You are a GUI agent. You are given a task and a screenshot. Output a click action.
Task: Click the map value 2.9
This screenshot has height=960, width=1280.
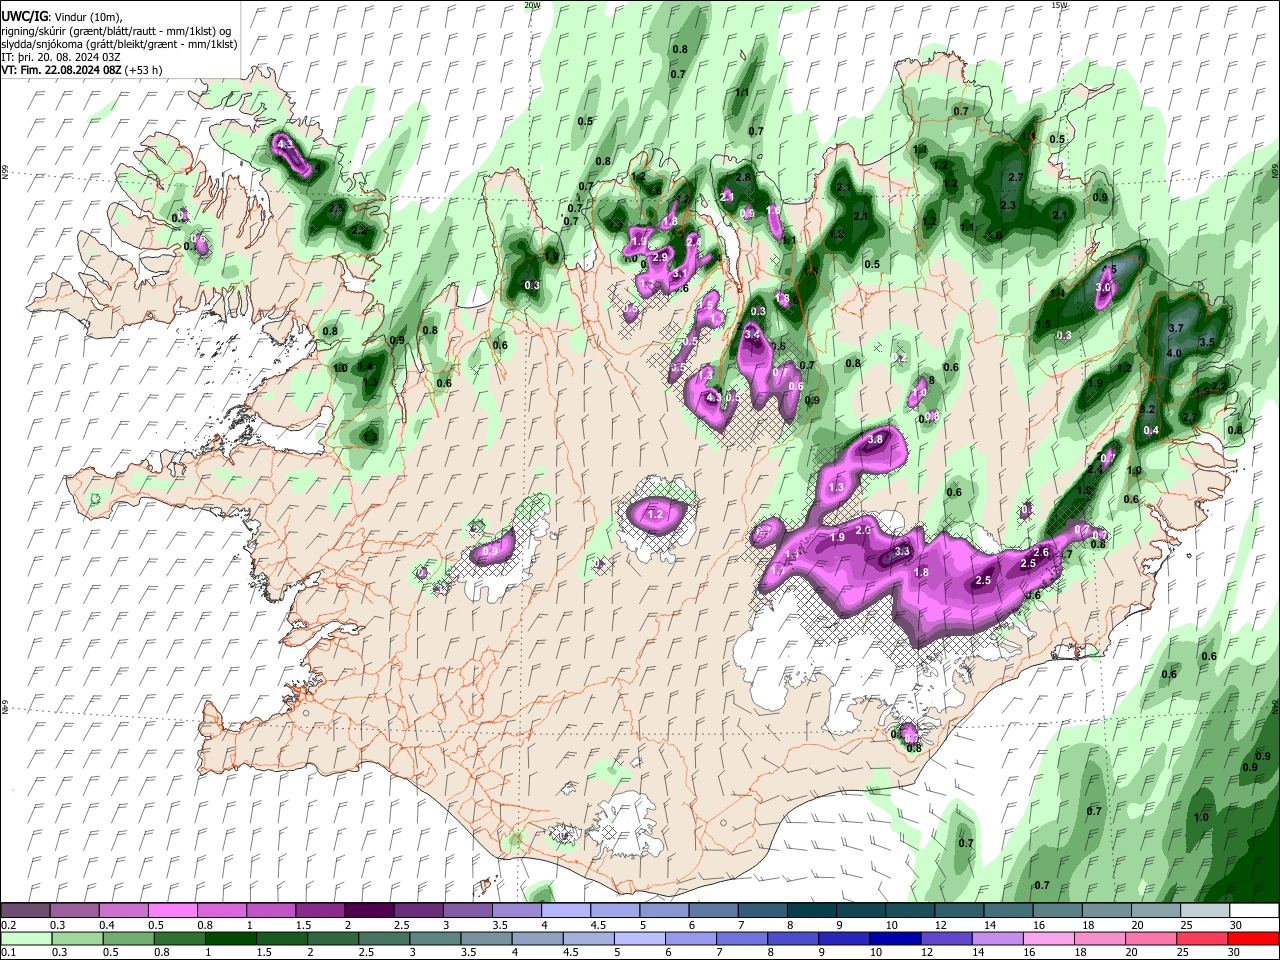tap(660, 257)
